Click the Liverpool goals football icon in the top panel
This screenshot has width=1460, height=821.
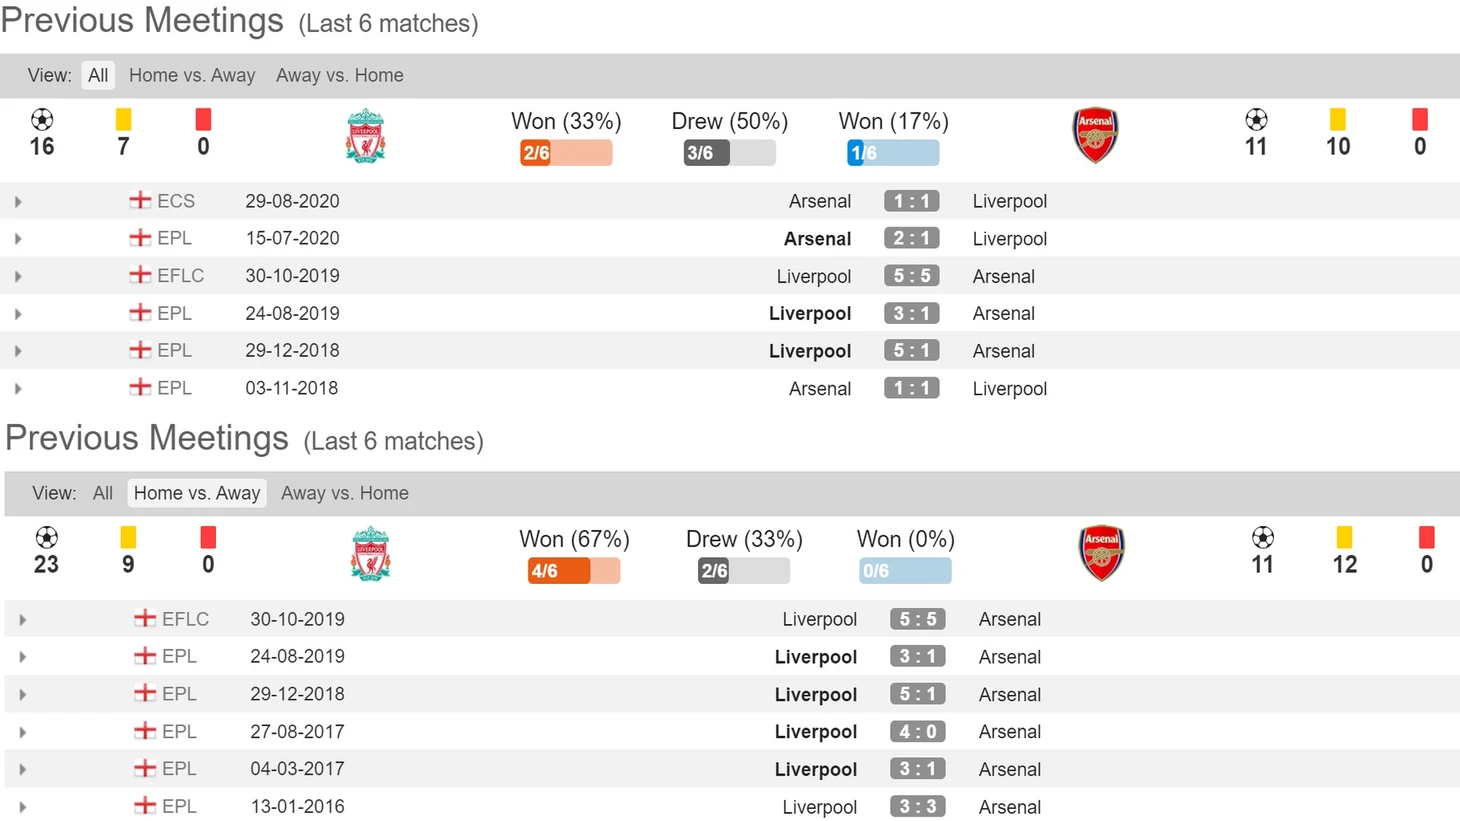(42, 120)
